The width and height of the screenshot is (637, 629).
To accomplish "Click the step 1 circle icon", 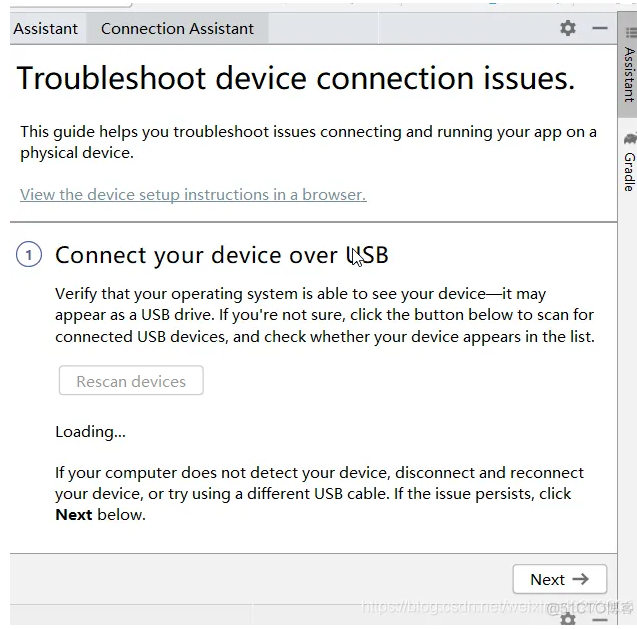I will (28, 255).
